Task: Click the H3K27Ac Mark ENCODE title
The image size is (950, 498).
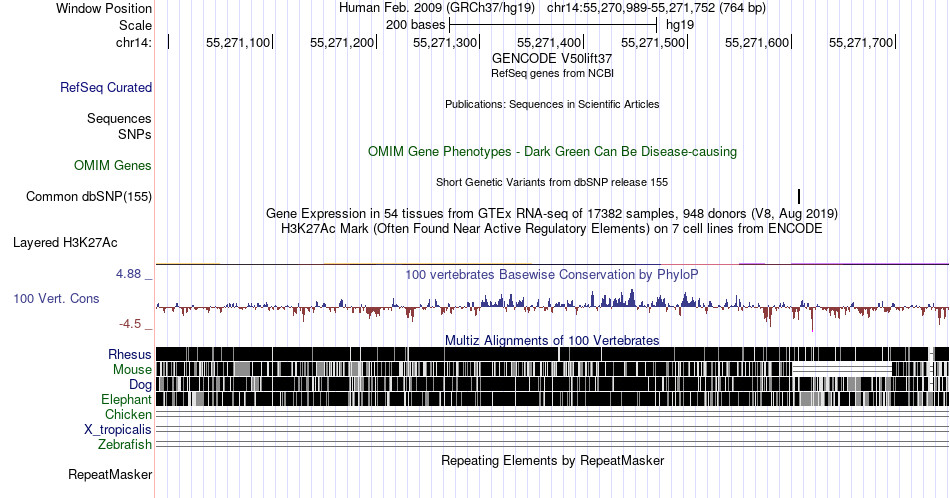Action: [552, 228]
